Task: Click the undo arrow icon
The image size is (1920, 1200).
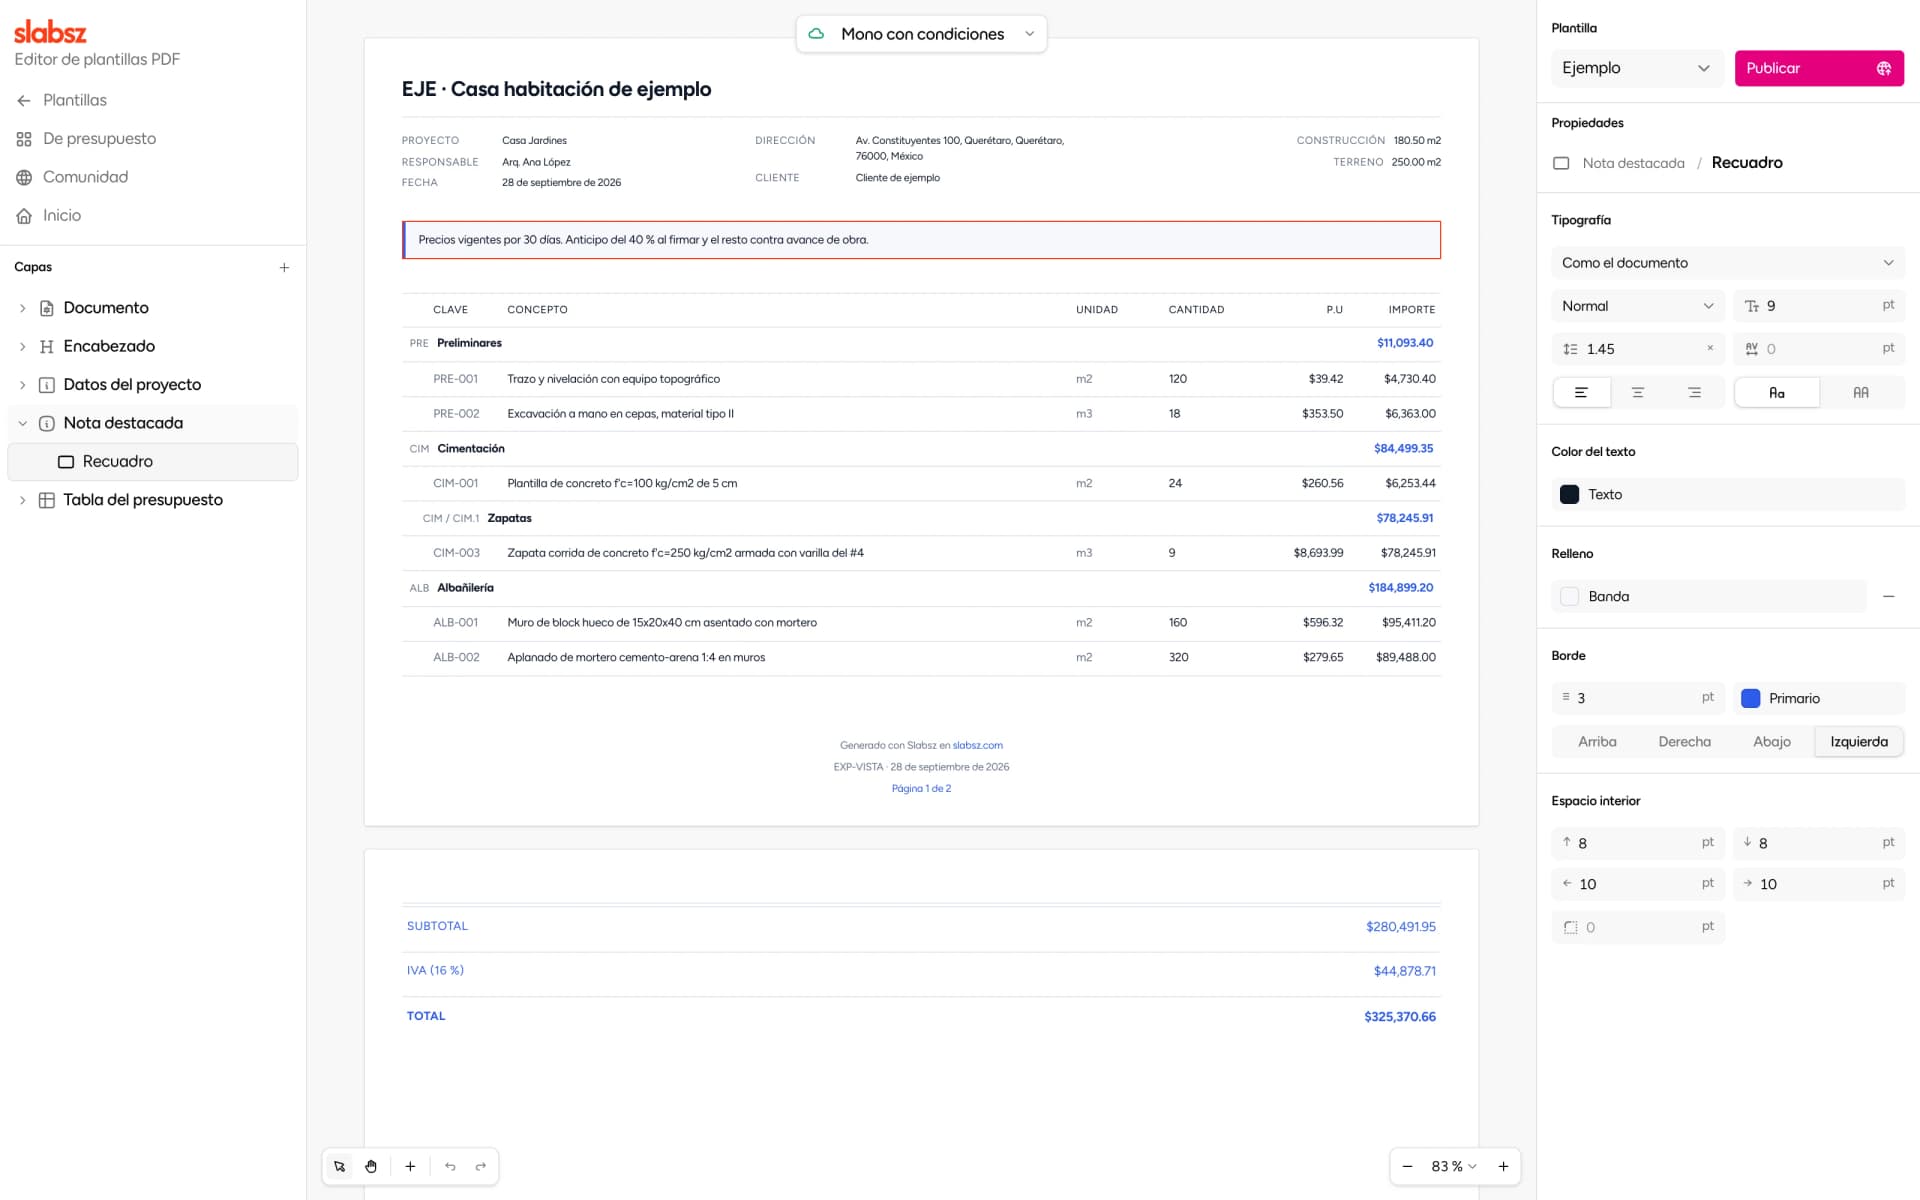Action: click(450, 1166)
